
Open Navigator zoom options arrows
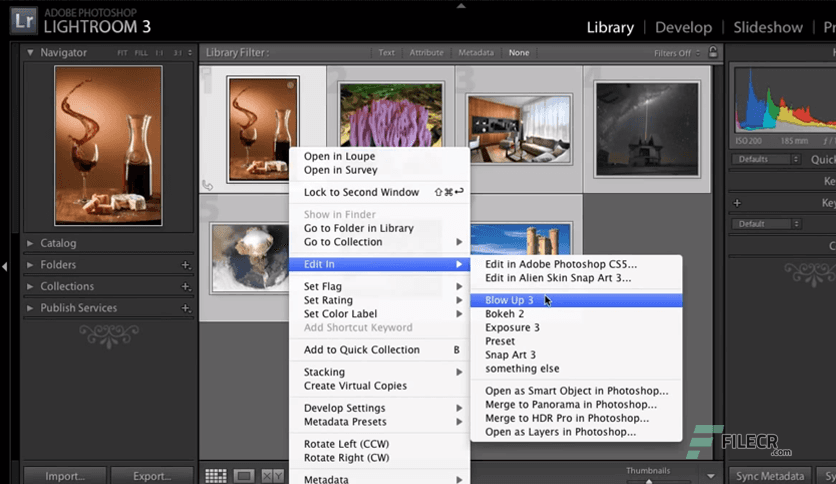coord(190,53)
